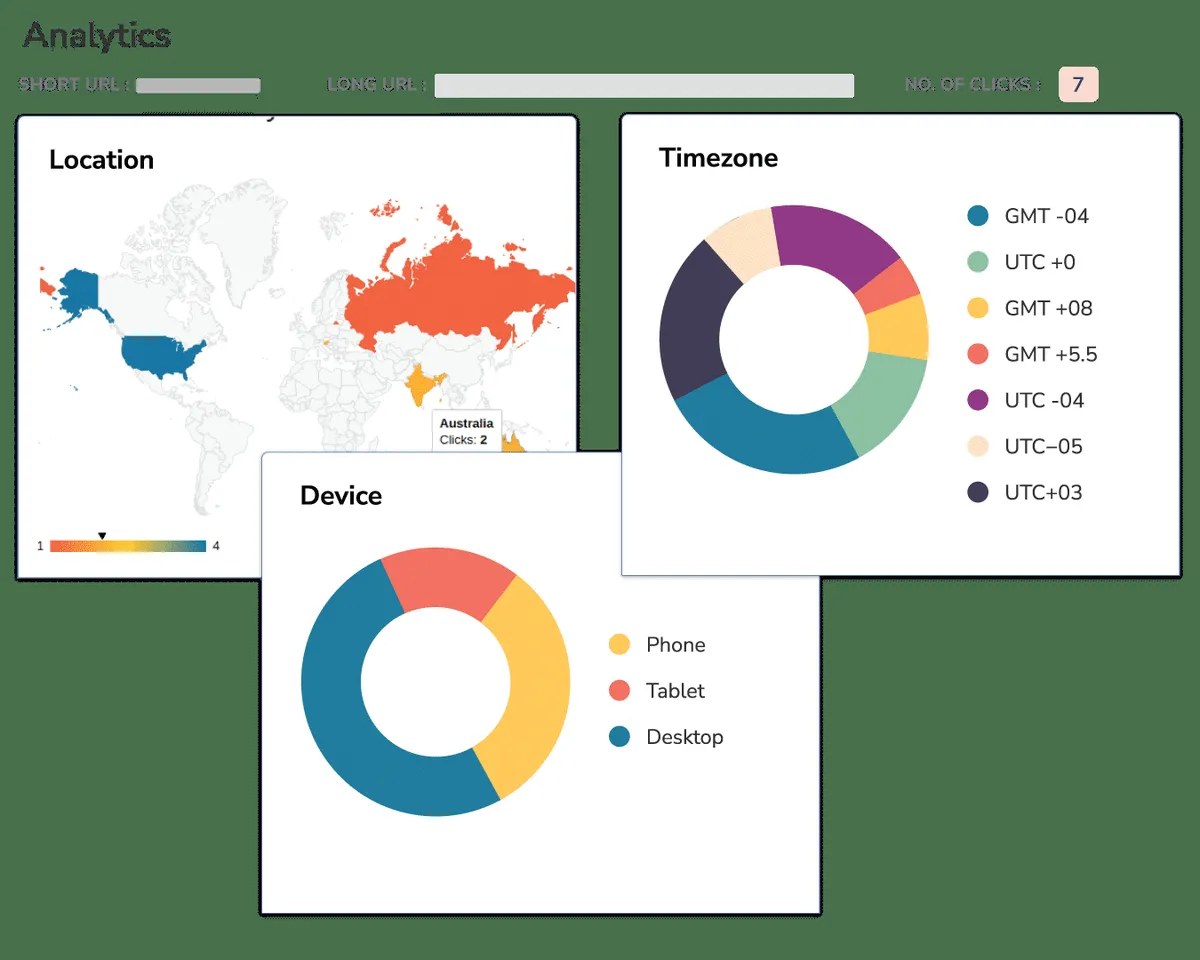Screen dimensions: 1200x960
Task: Select the Tablet legend label
Action: point(676,691)
